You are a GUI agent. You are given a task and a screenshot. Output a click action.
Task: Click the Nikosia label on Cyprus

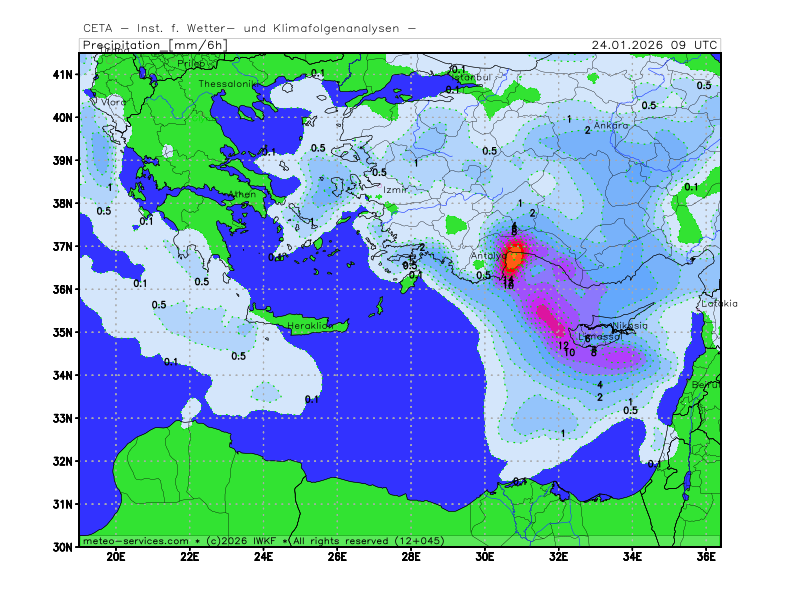click(x=629, y=326)
